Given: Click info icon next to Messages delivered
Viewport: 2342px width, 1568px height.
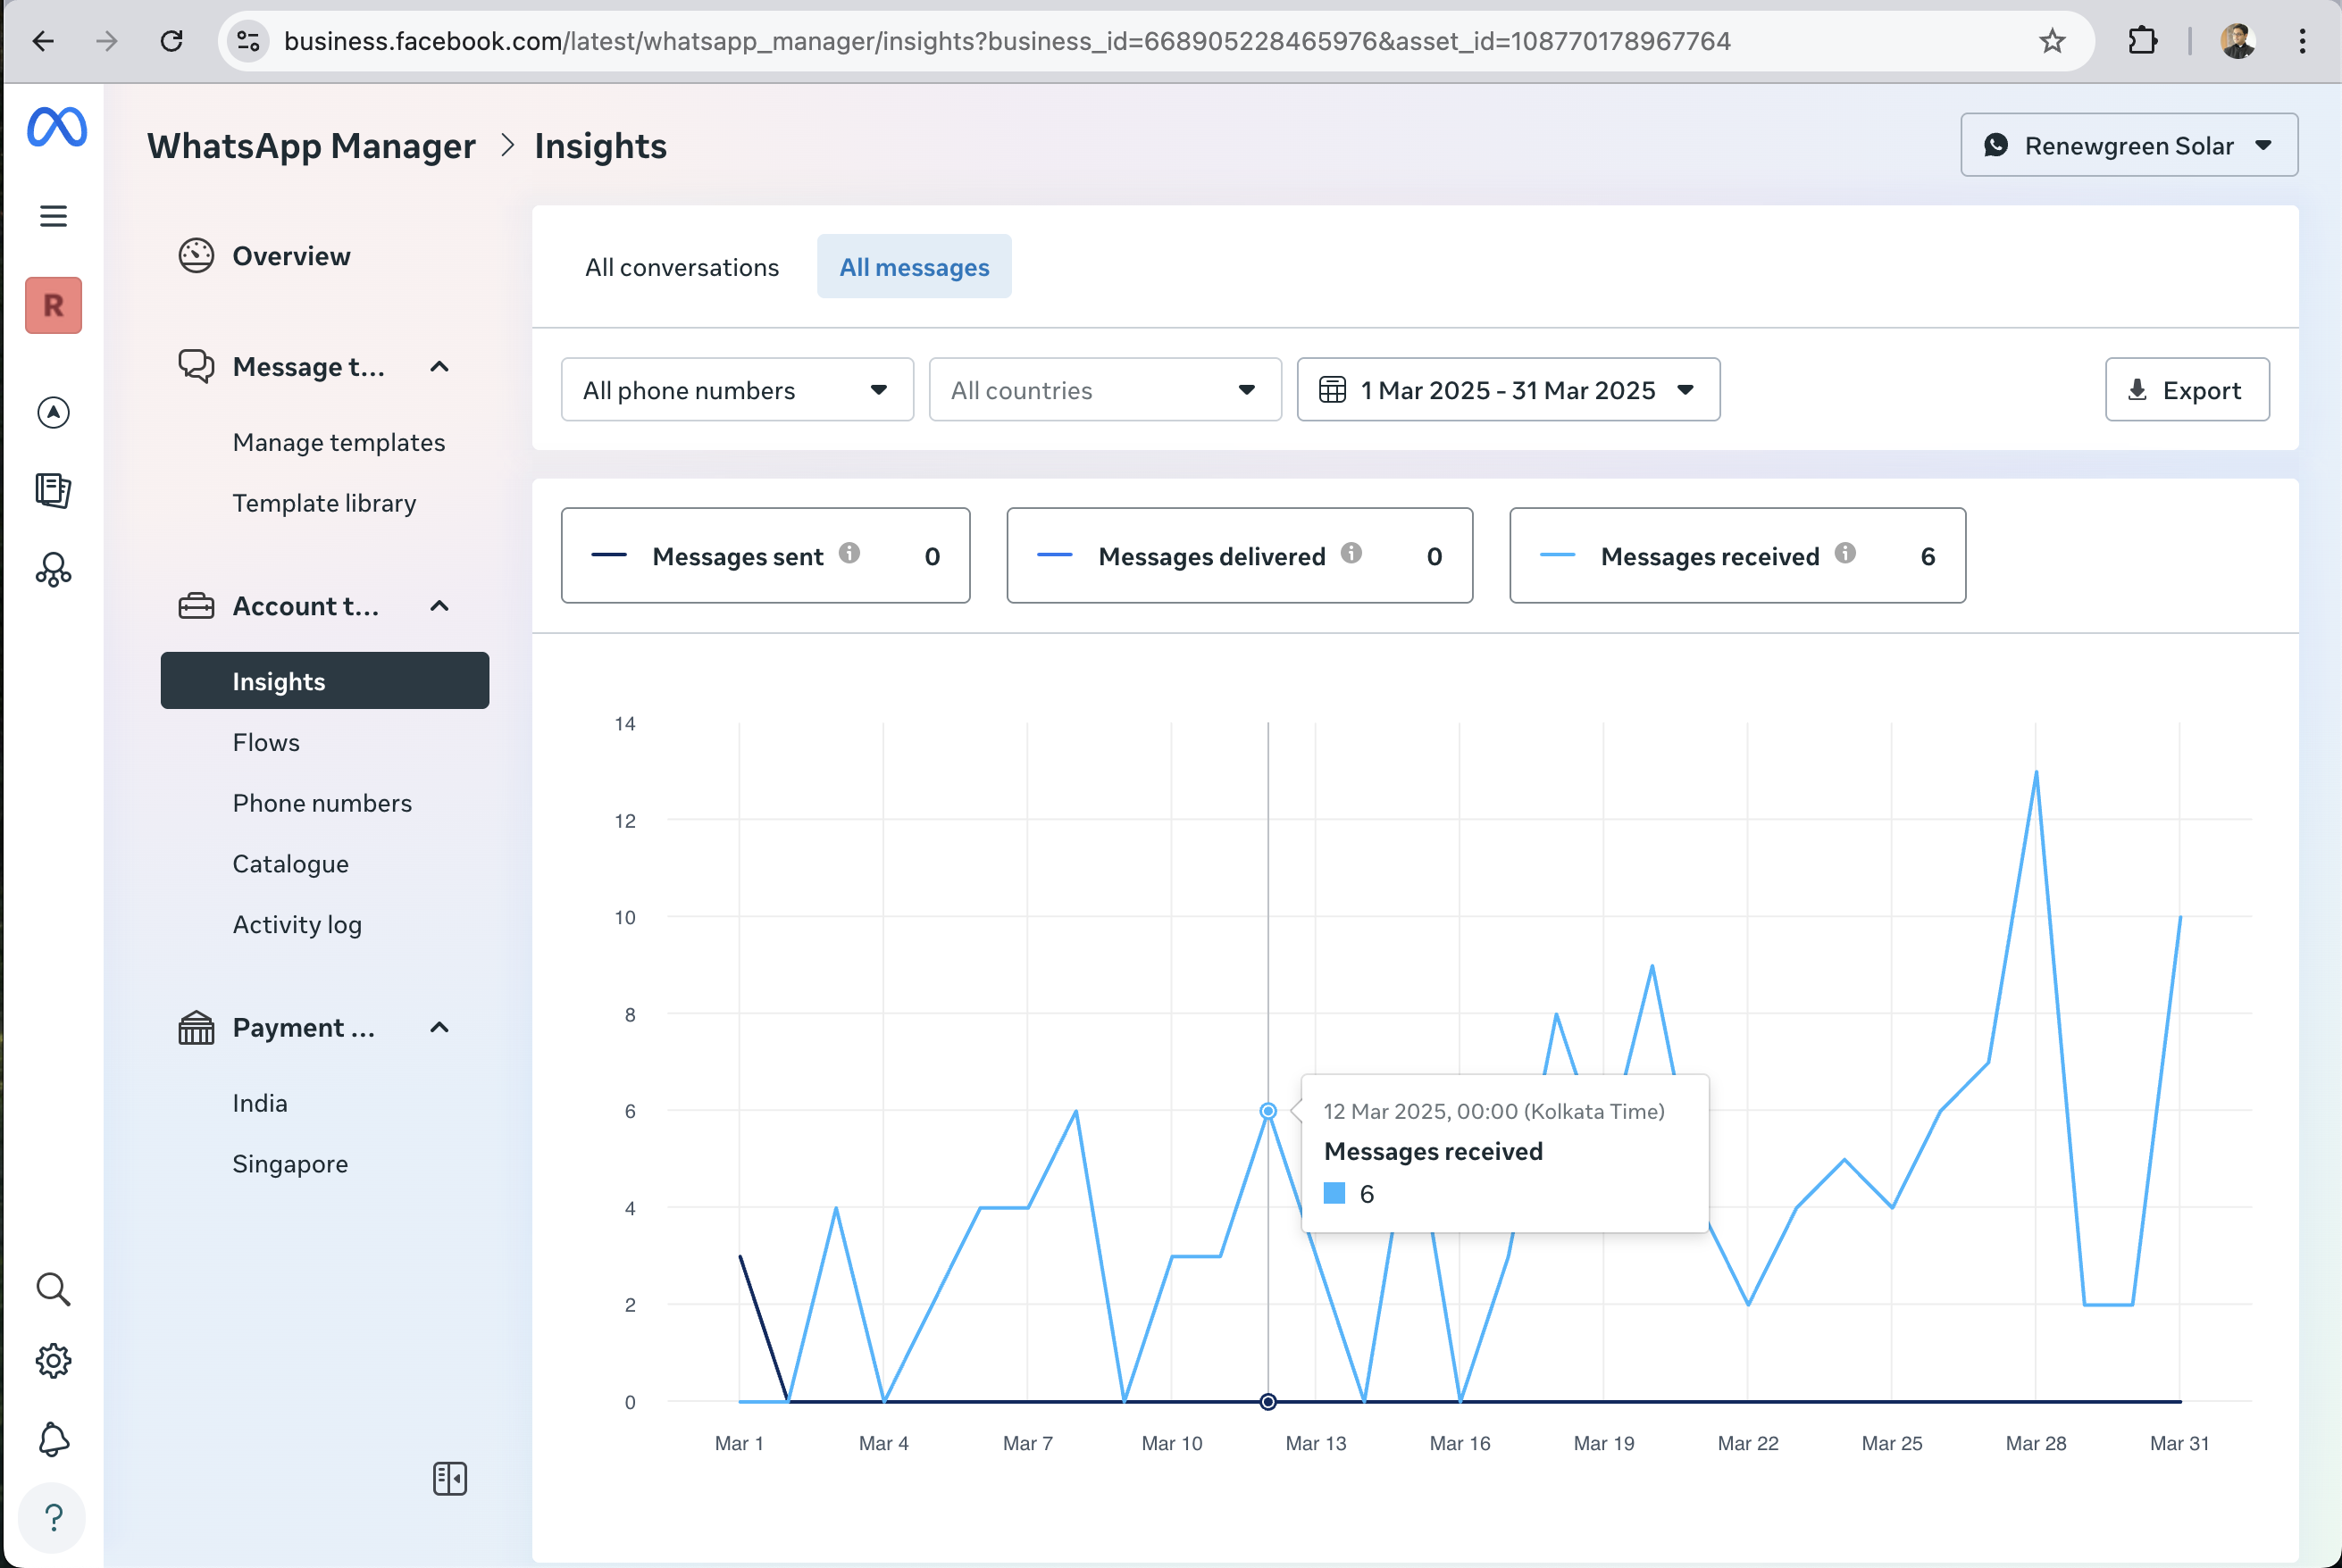Looking at the screenshot, I should pyautogui.click(x=1351, y=553).
